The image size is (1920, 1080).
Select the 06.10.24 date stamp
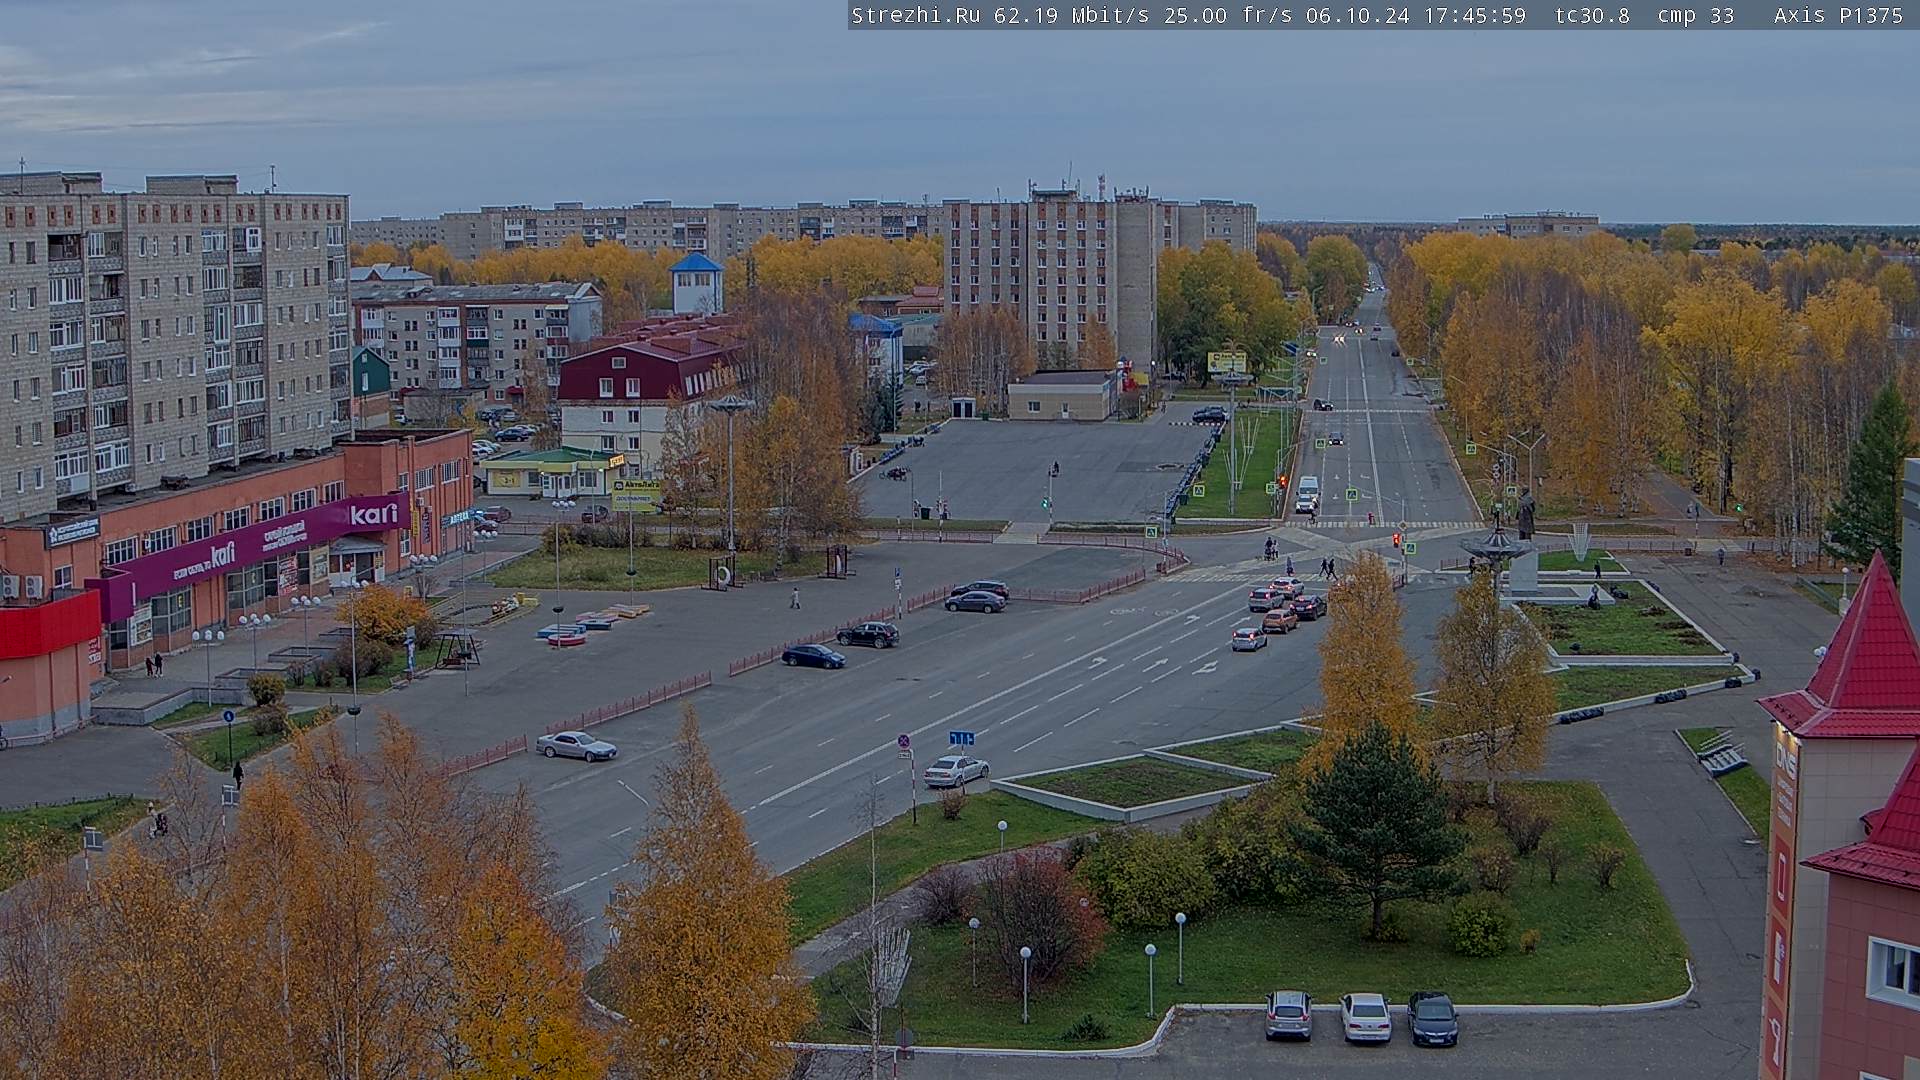(x=1358, y=15)
